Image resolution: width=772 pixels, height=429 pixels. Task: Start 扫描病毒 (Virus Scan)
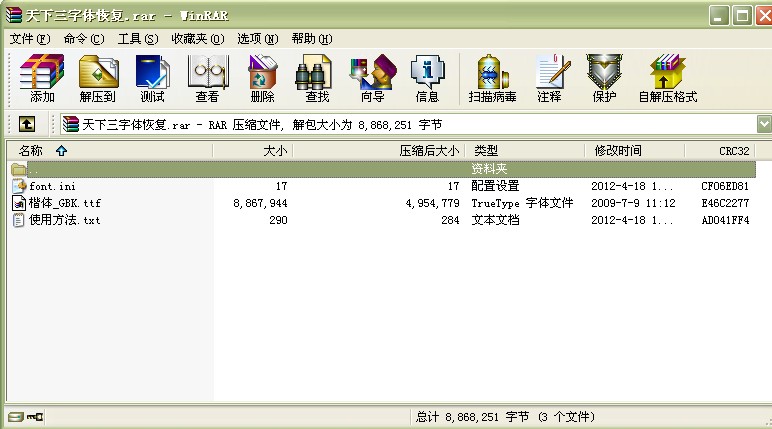[x=492, y=78]
